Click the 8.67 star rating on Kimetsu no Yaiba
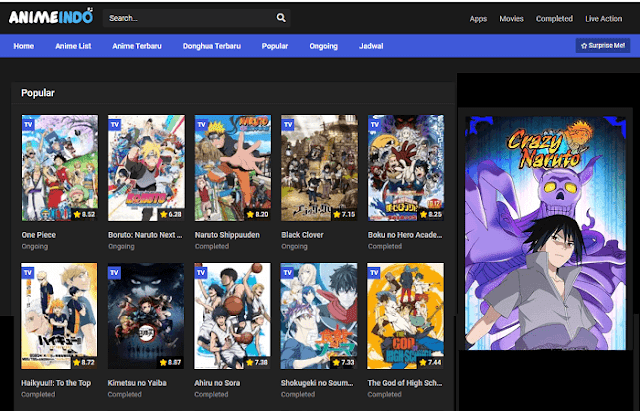 (x=170, y=362)
